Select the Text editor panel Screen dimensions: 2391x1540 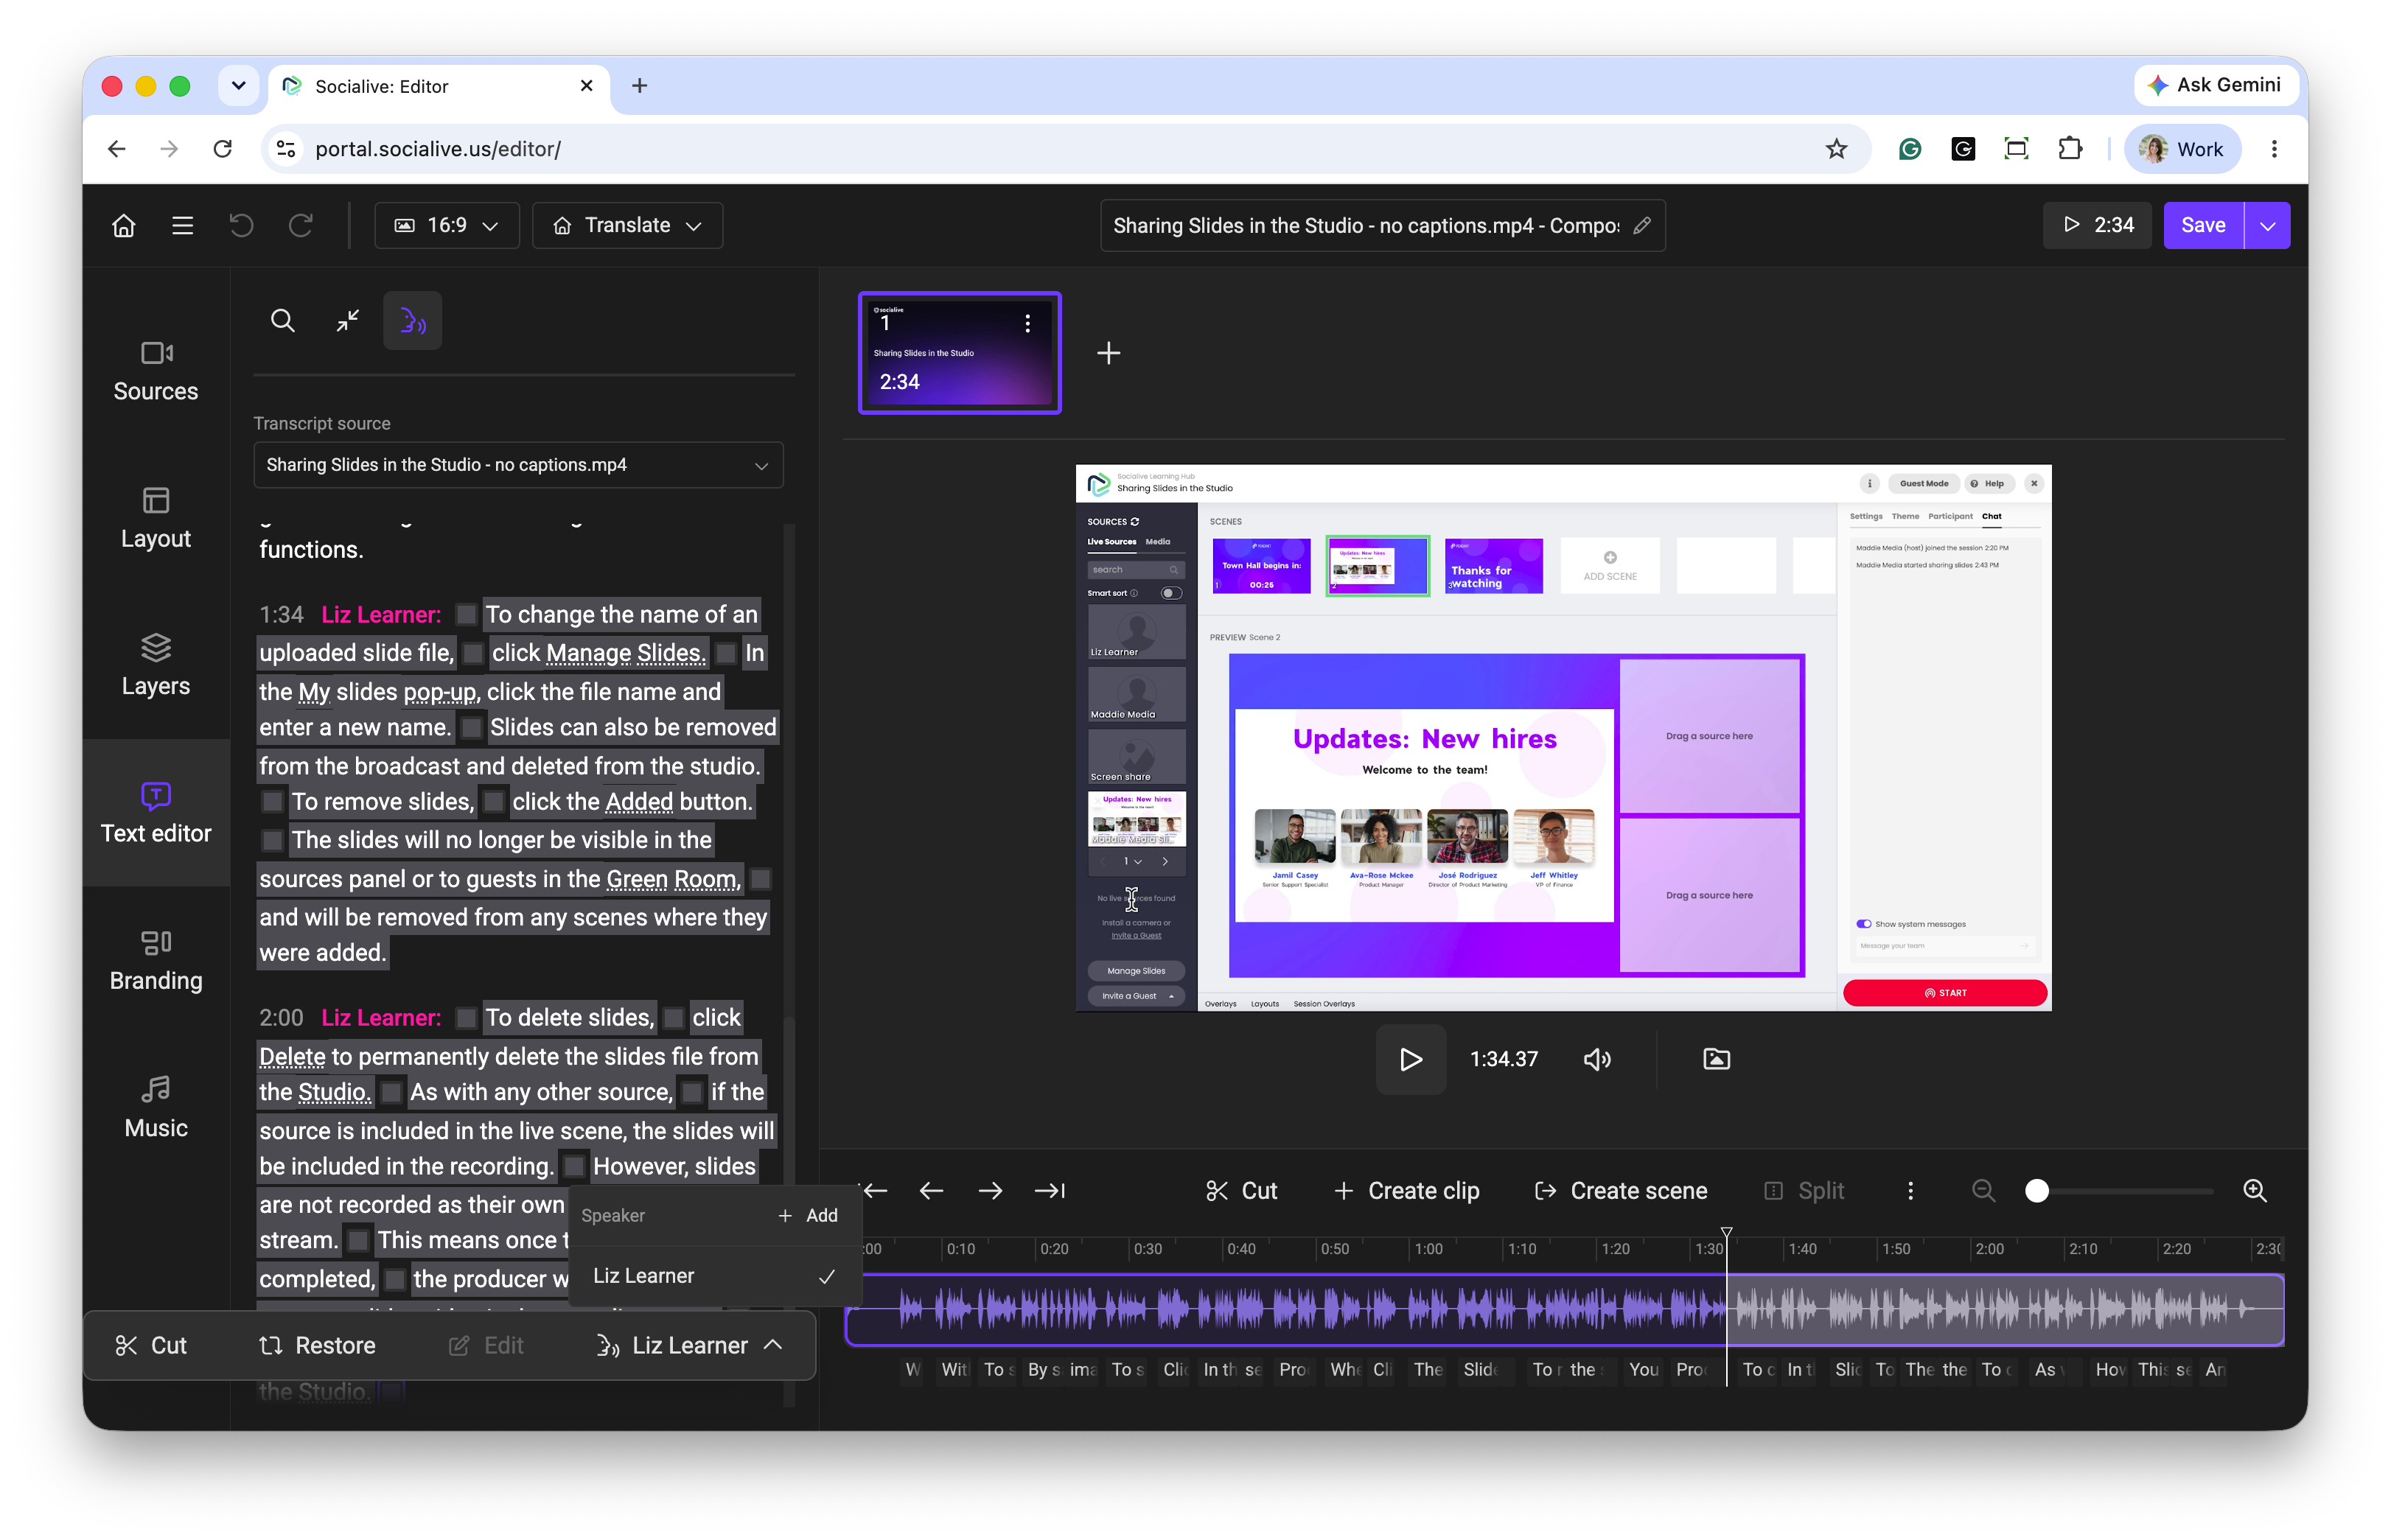tap(156, 813)
